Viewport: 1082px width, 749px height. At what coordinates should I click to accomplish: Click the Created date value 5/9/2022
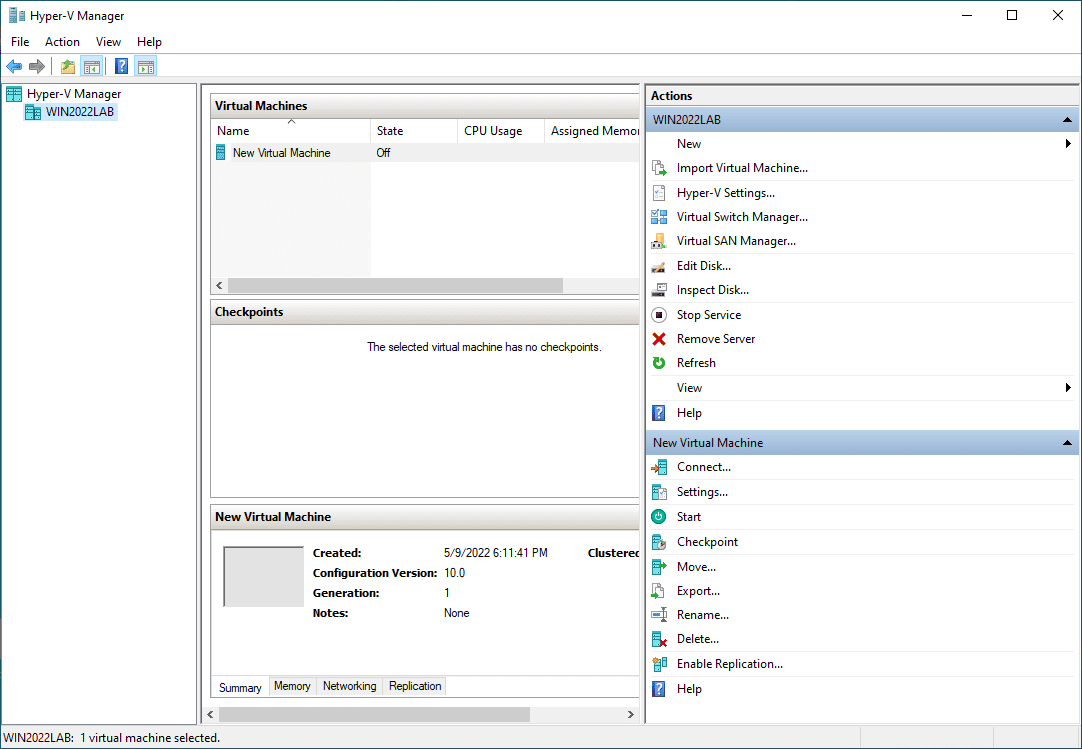point(495,553)
